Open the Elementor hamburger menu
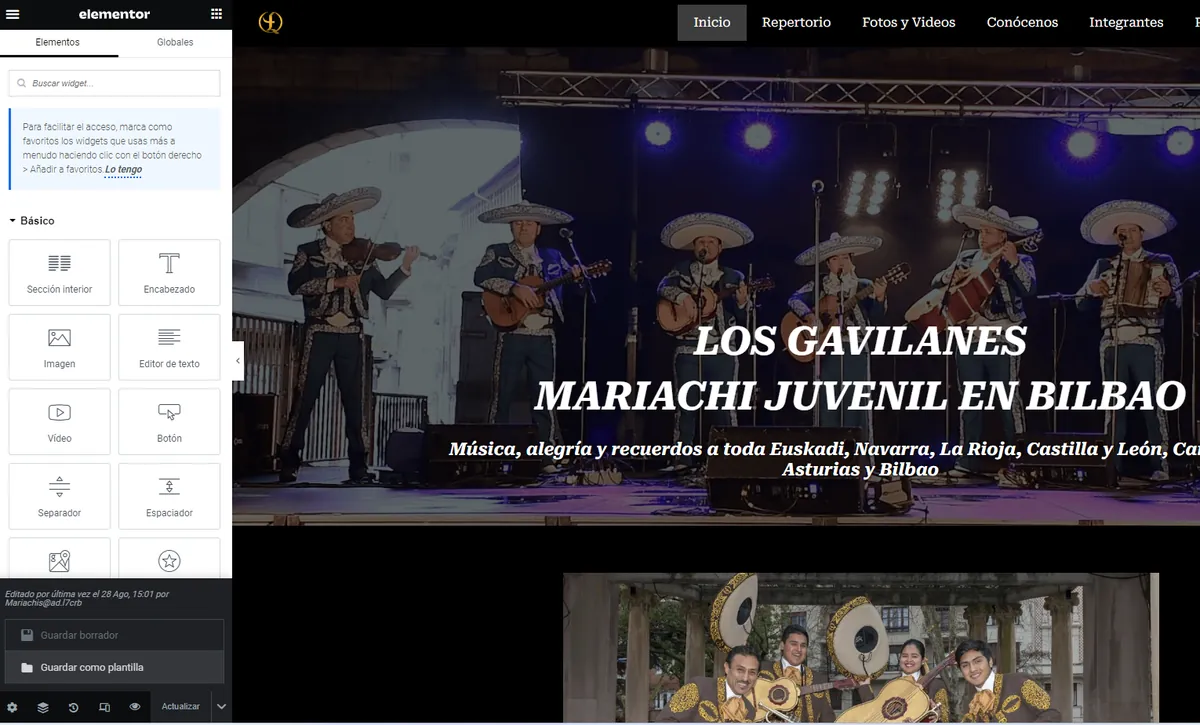Image resolution: width=1200 pixels, height=725 pixels. point(14,14)
